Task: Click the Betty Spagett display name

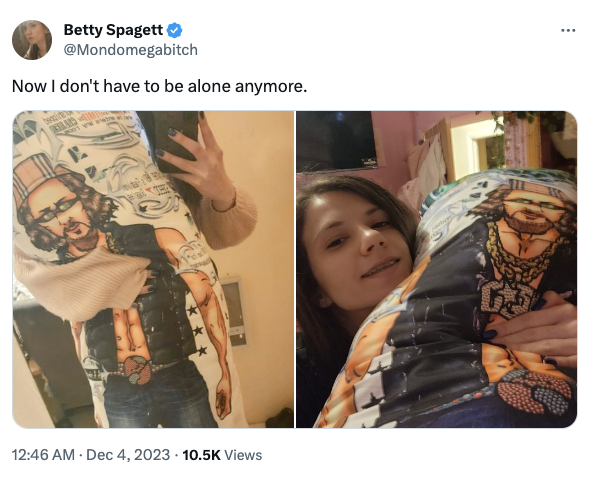Action: pyautogui.click(x=113, y=30)
